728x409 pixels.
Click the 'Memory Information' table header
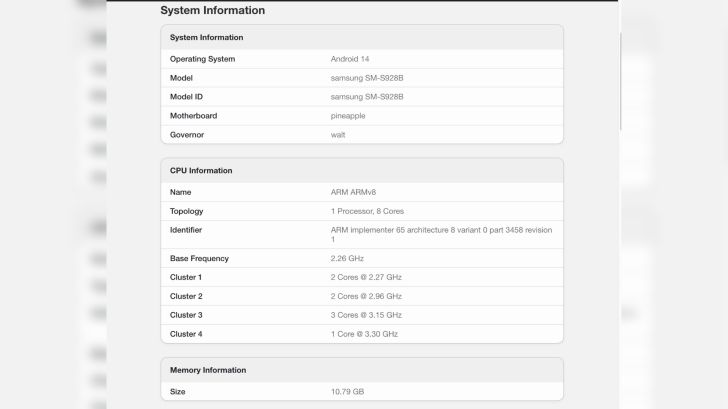pos(208,370)
